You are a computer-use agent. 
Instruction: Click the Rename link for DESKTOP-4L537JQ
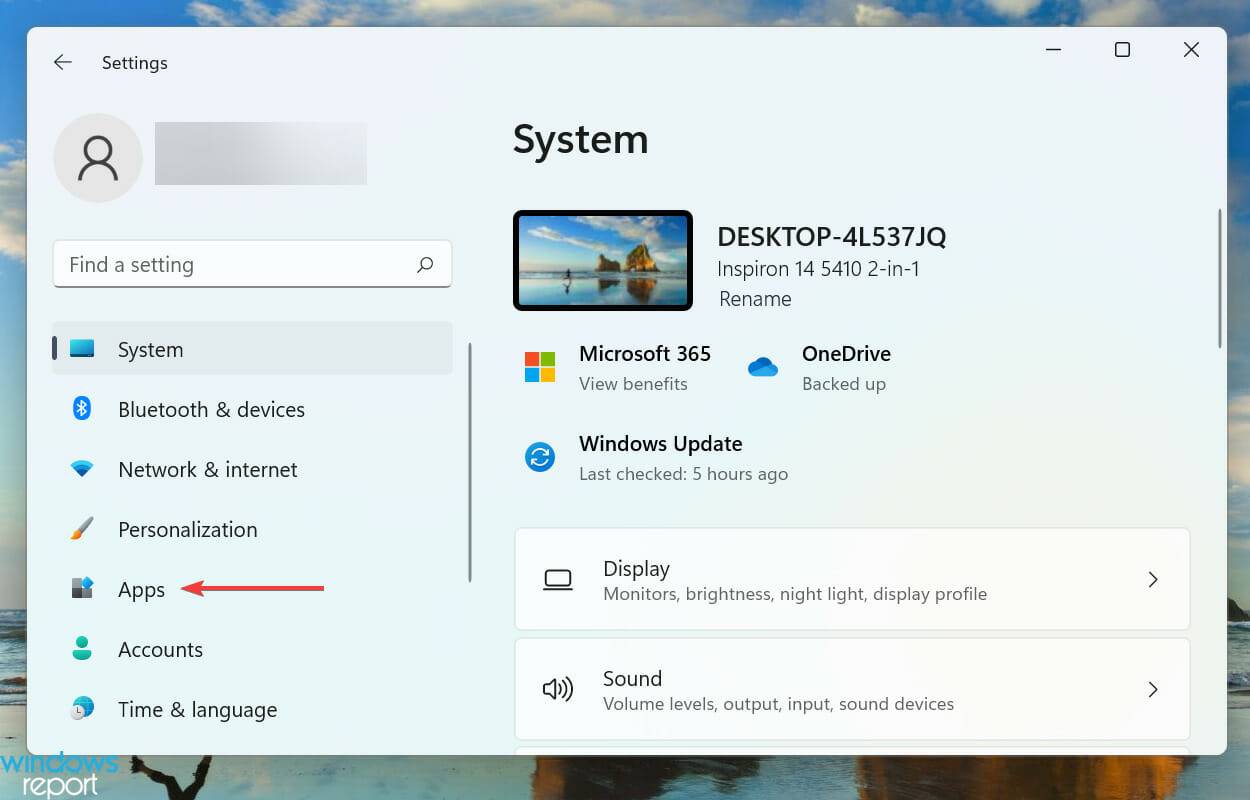[755, 298]
